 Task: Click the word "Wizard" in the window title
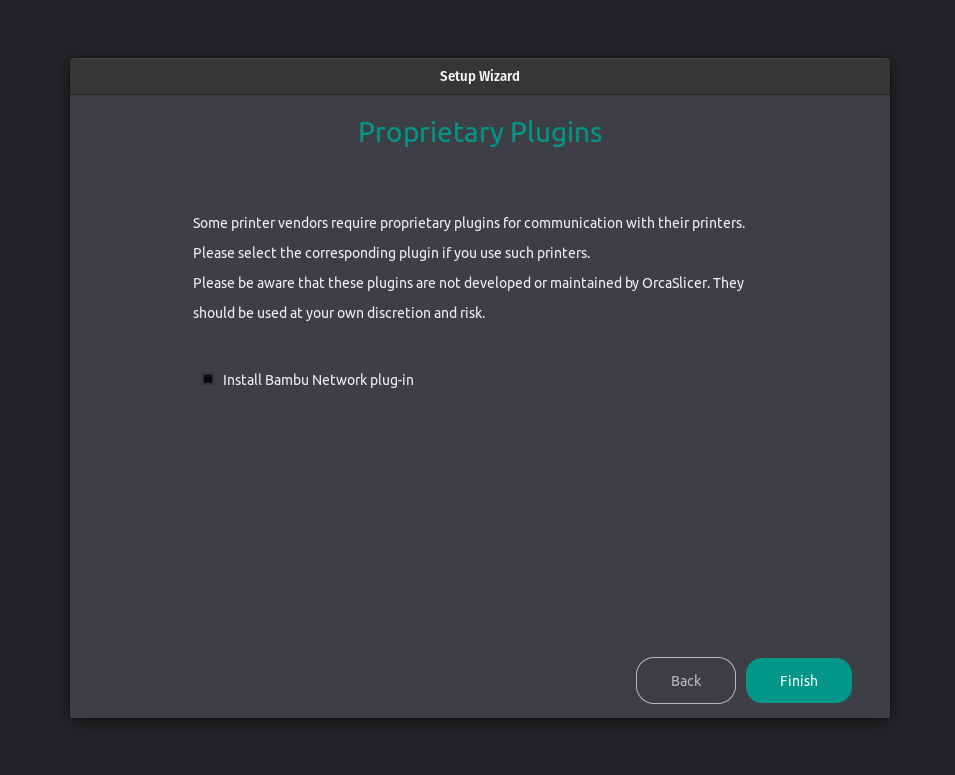point(501,76)
